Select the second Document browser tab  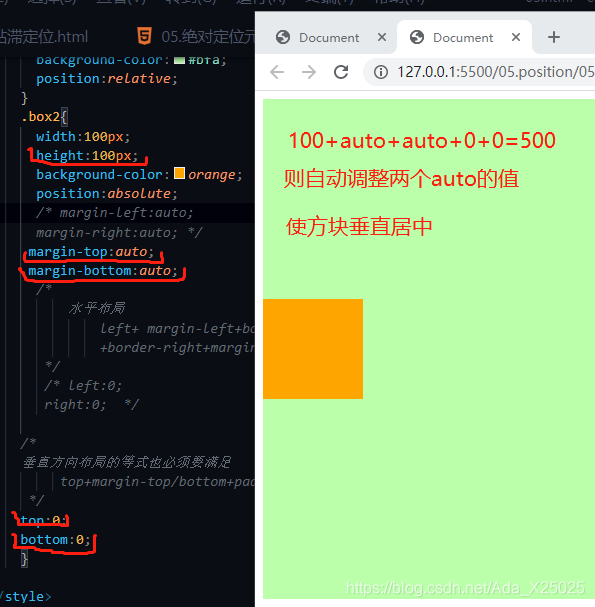(x=464, y=38)
